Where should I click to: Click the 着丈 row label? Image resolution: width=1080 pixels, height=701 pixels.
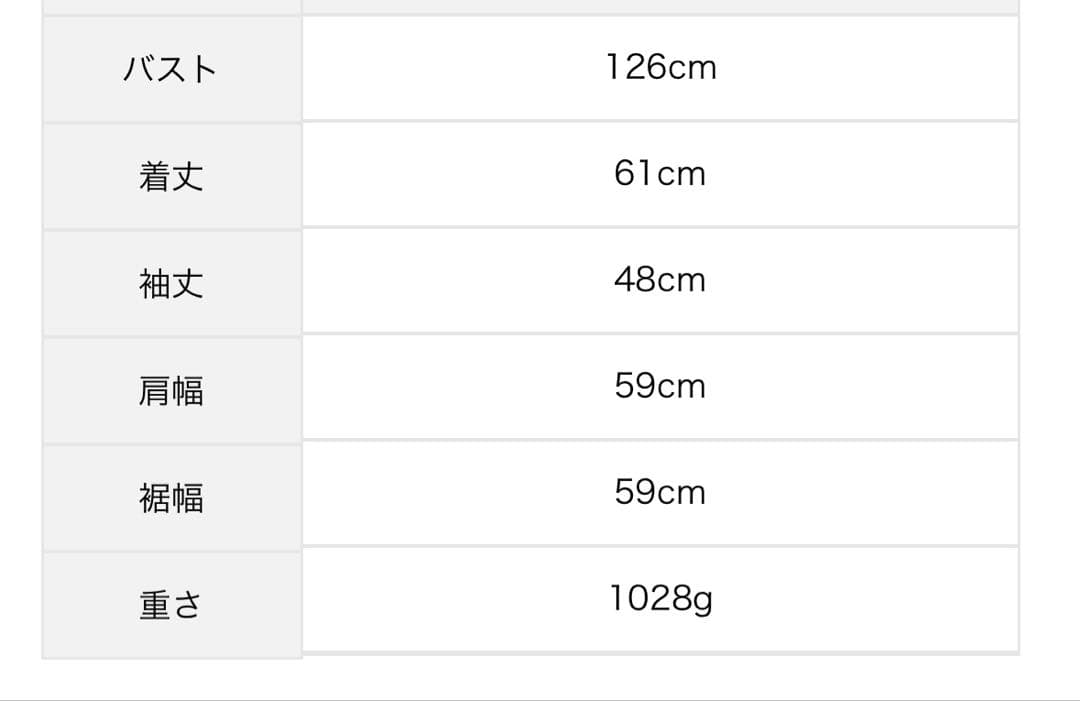[x=171, y=176]
